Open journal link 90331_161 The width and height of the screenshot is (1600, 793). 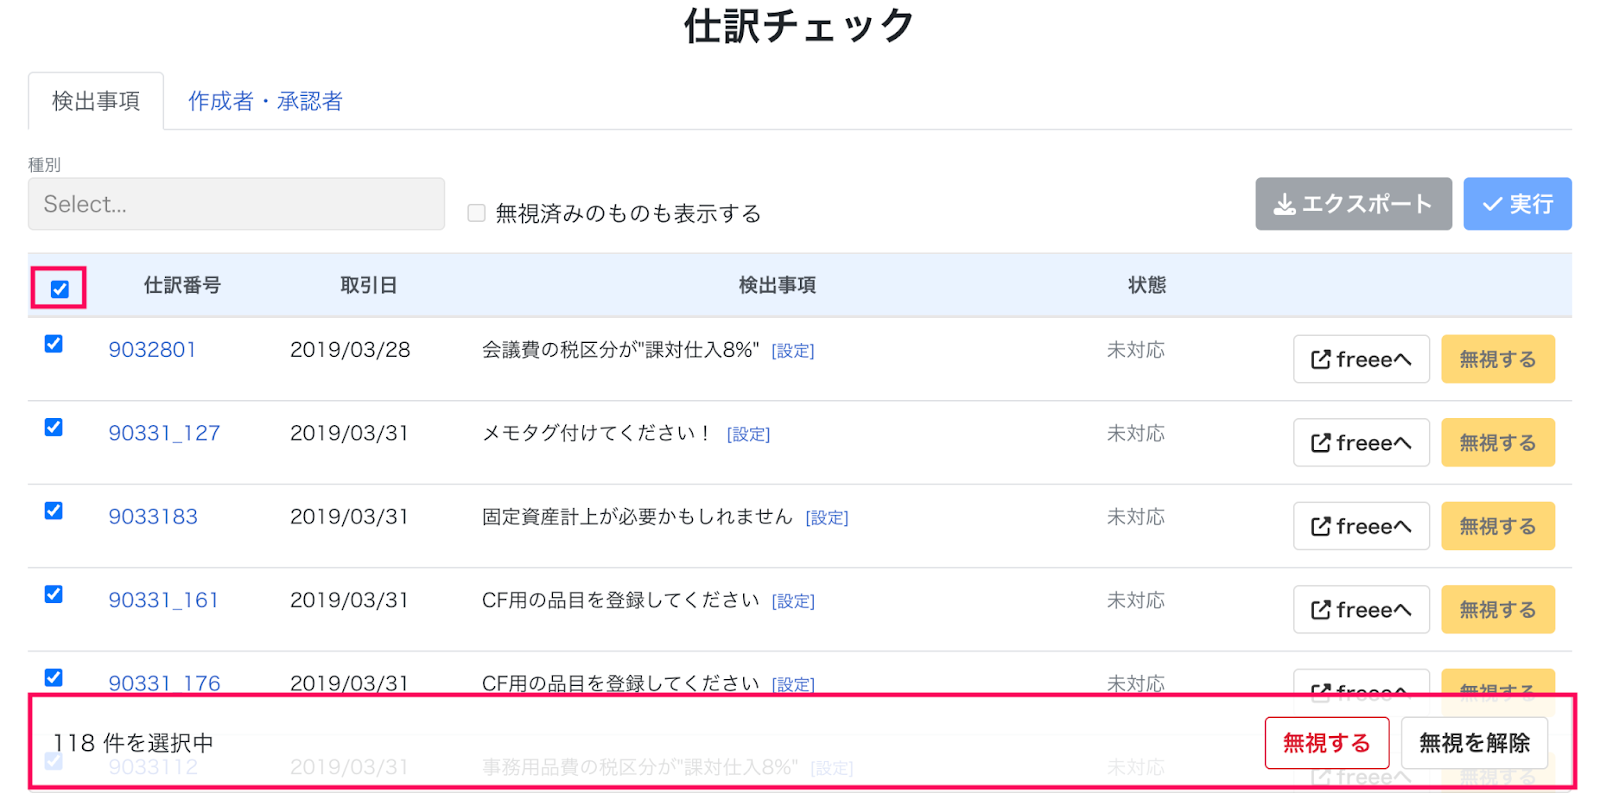click(163, 600)
